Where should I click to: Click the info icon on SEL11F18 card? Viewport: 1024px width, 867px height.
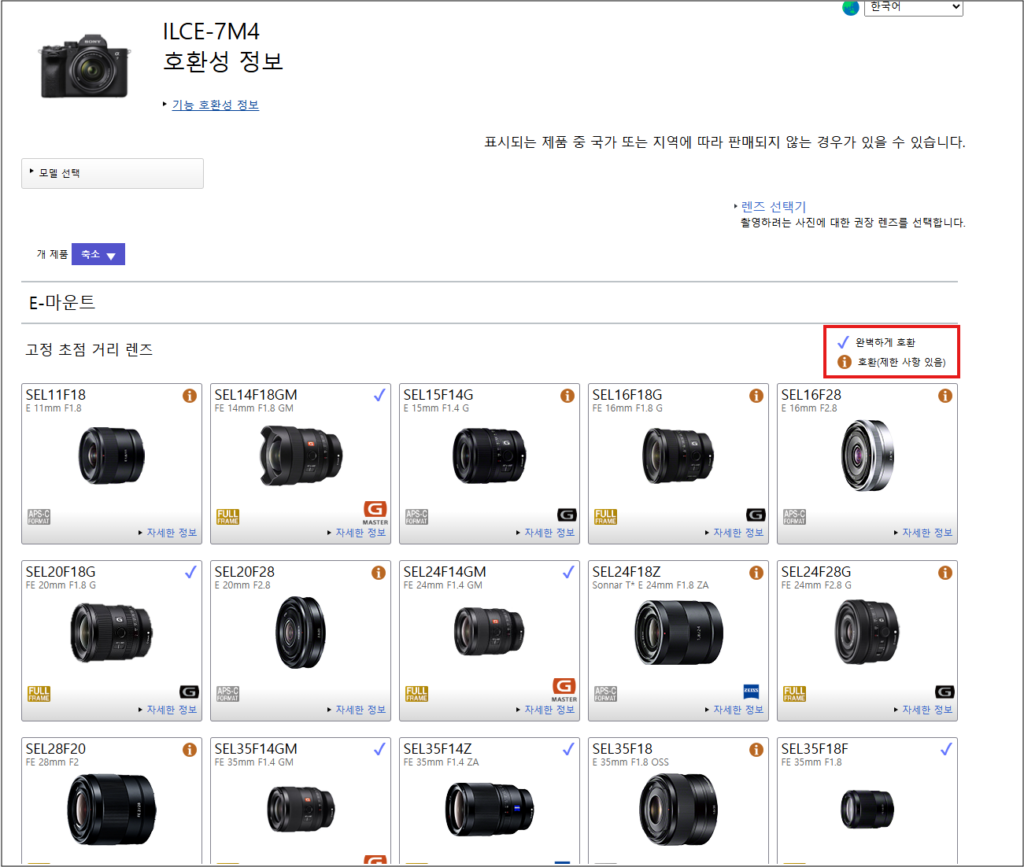point(189,396)
